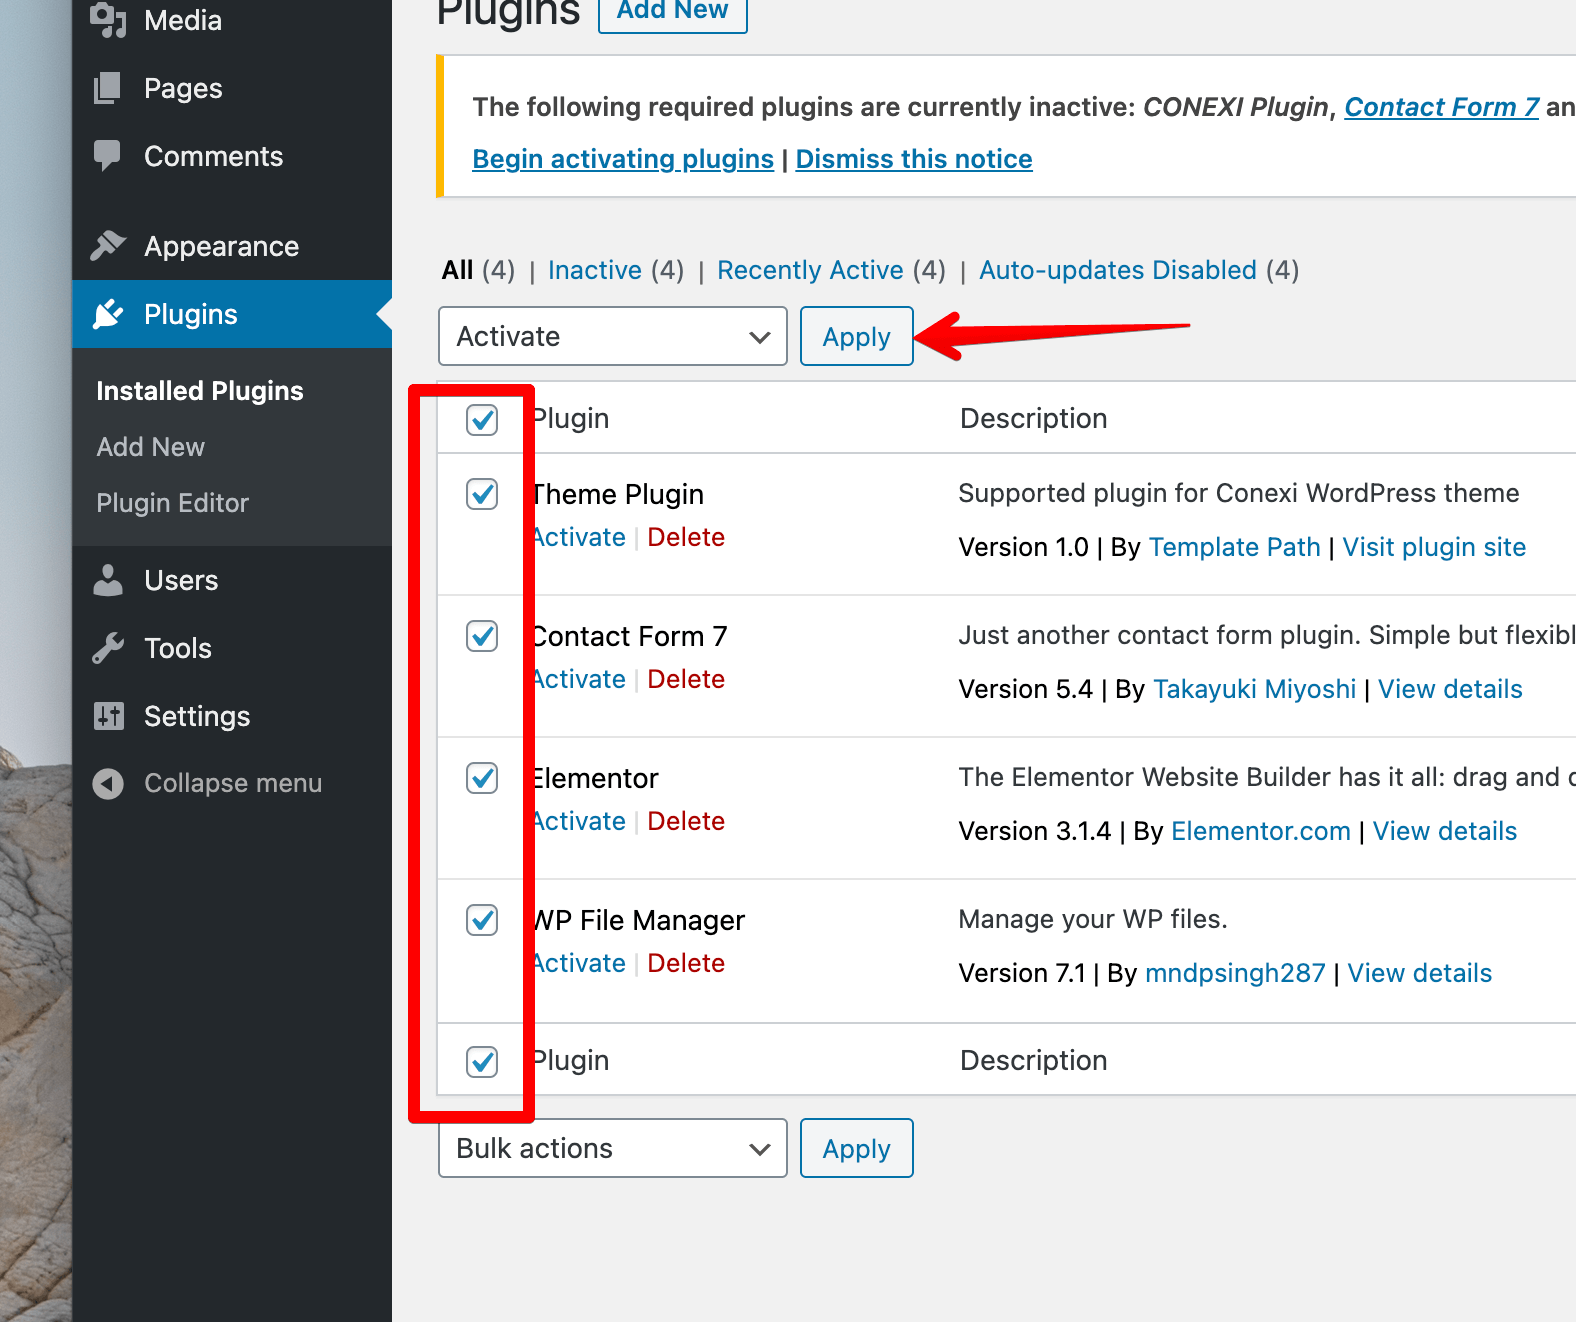Click the Appearance paintbrush icon
Image resolution: width=1576 pixels, height=1322 pixels.
tap(108, 246)
